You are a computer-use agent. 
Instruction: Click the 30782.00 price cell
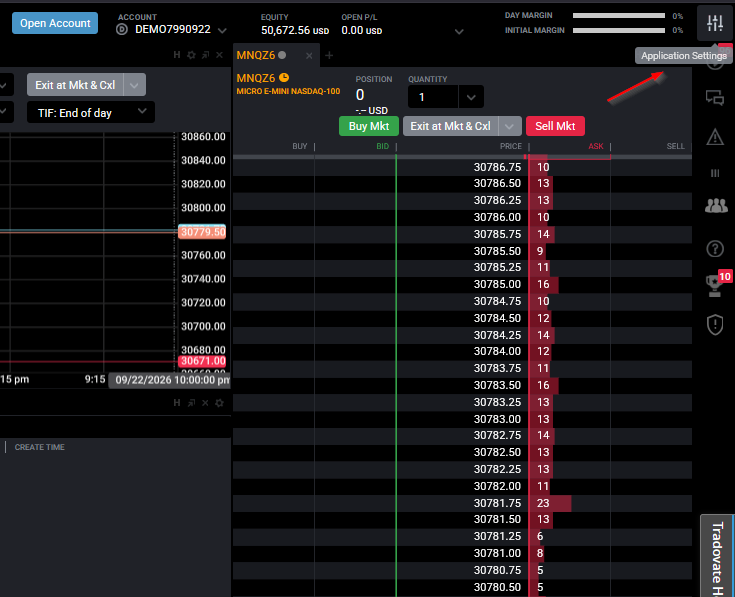(x=497, y=486)
